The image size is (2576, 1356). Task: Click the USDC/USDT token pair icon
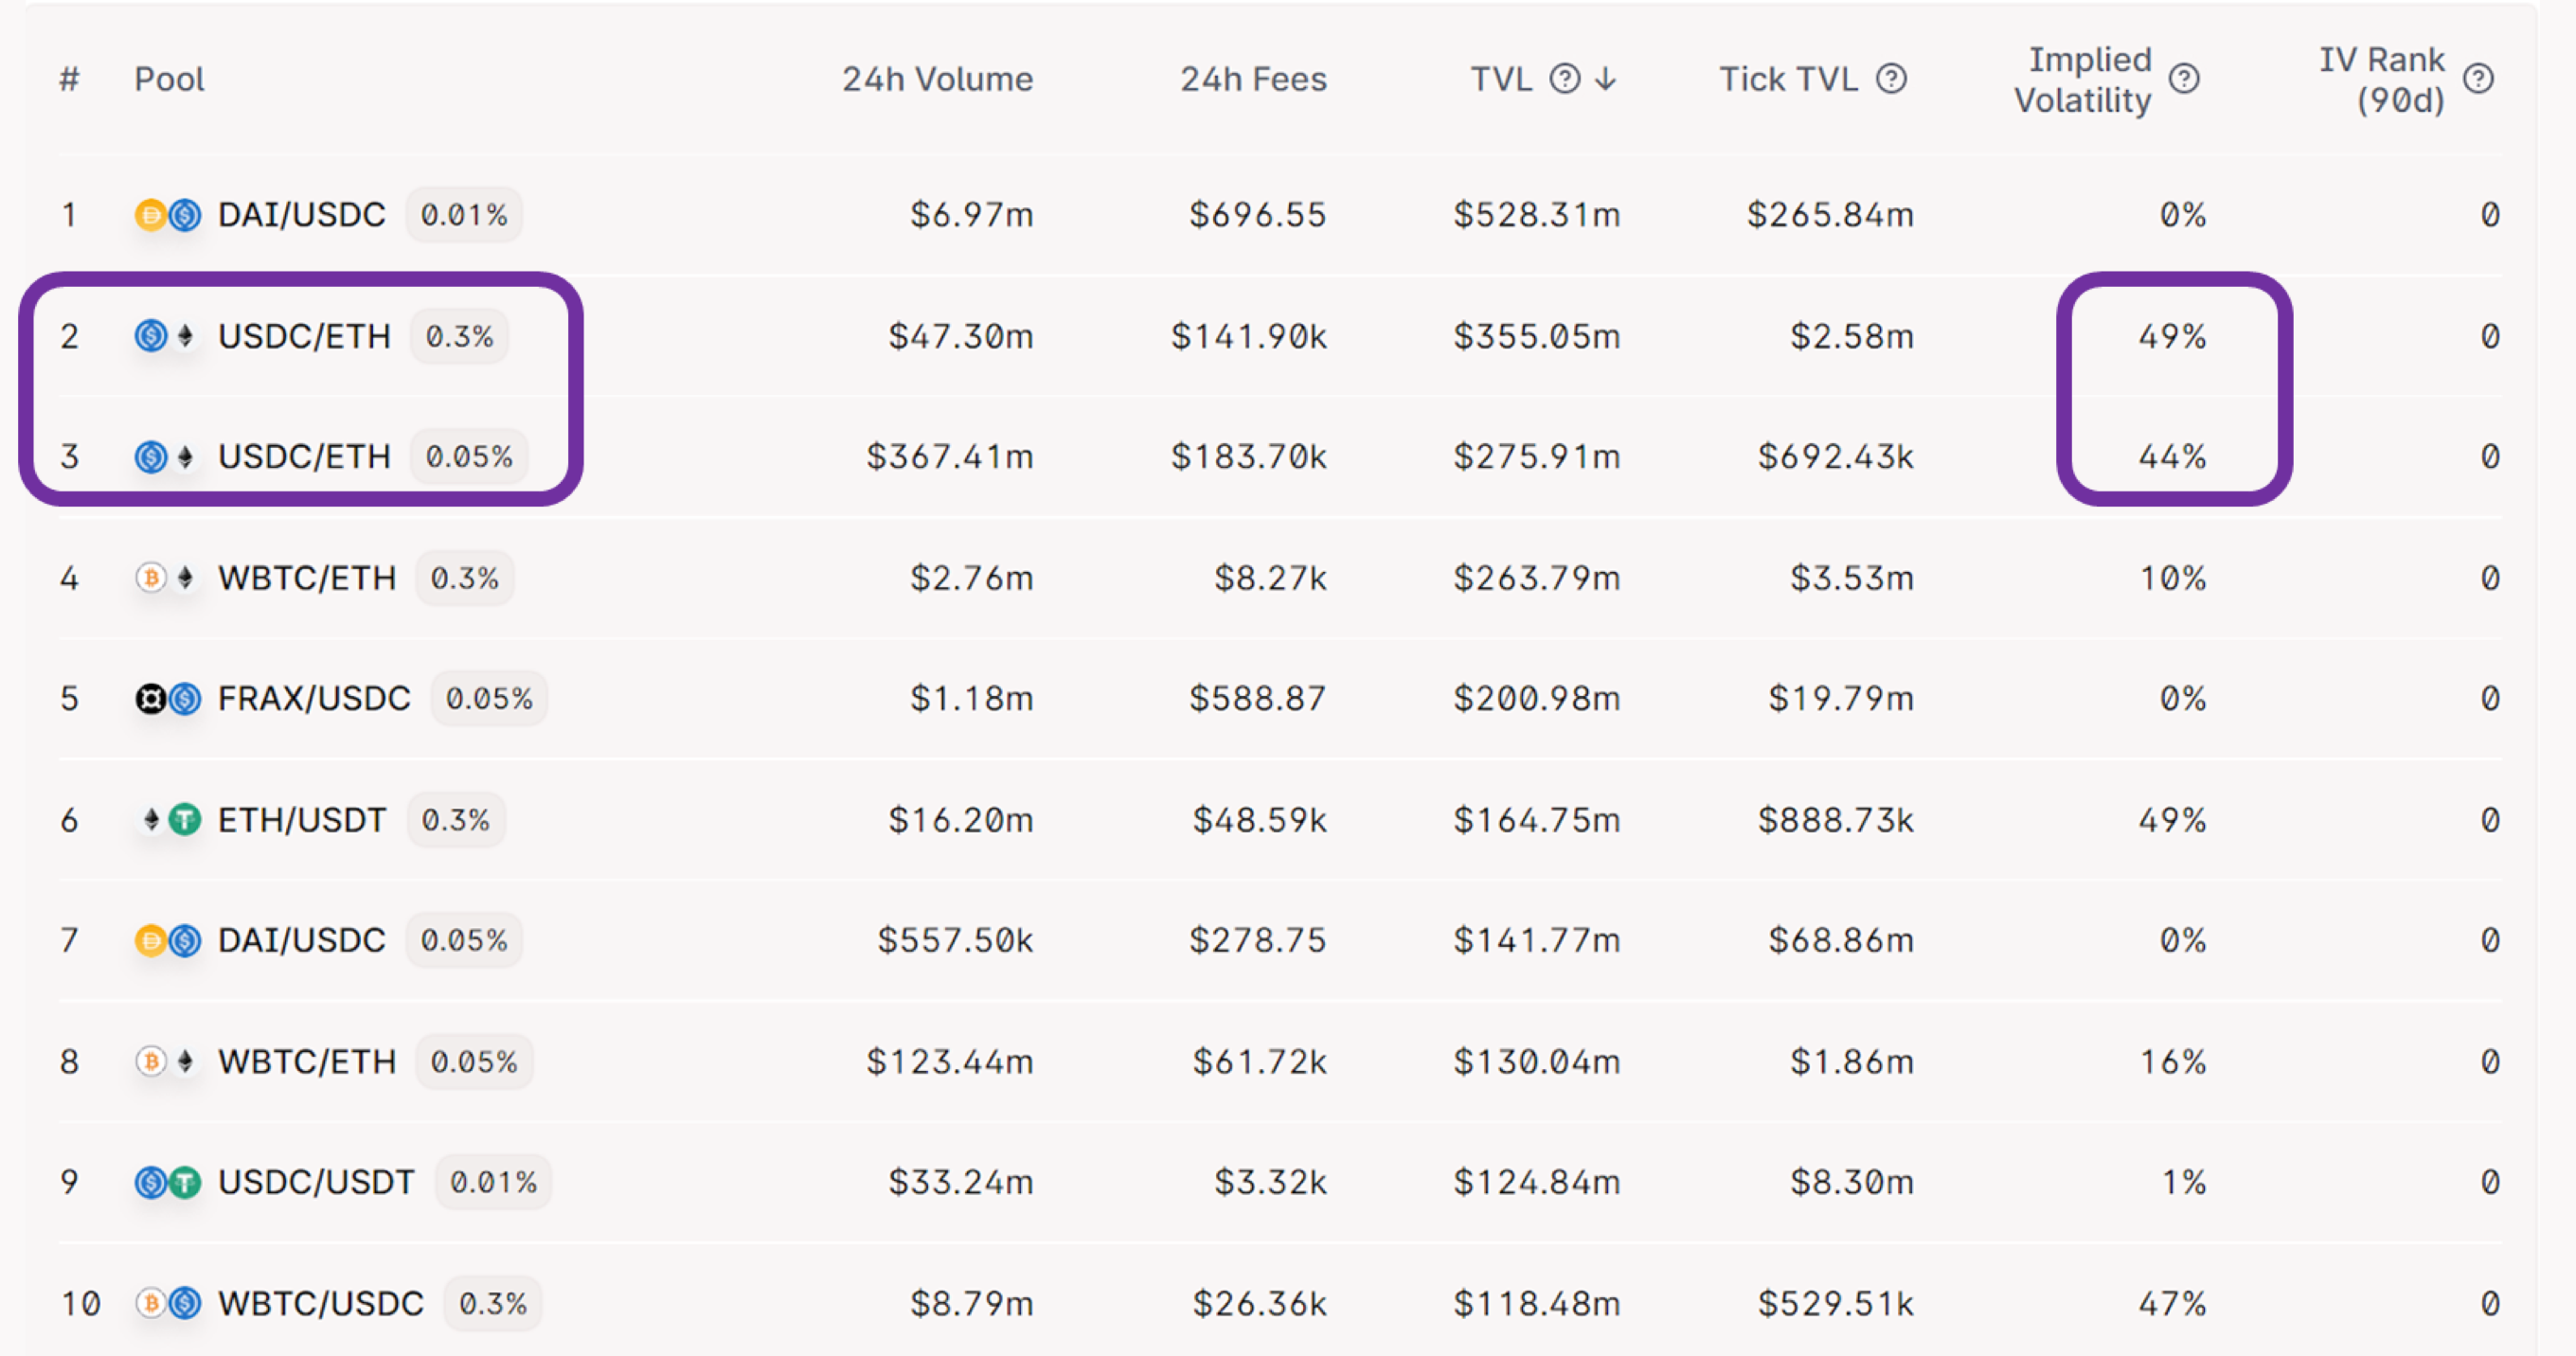(x=167, y=1183)
